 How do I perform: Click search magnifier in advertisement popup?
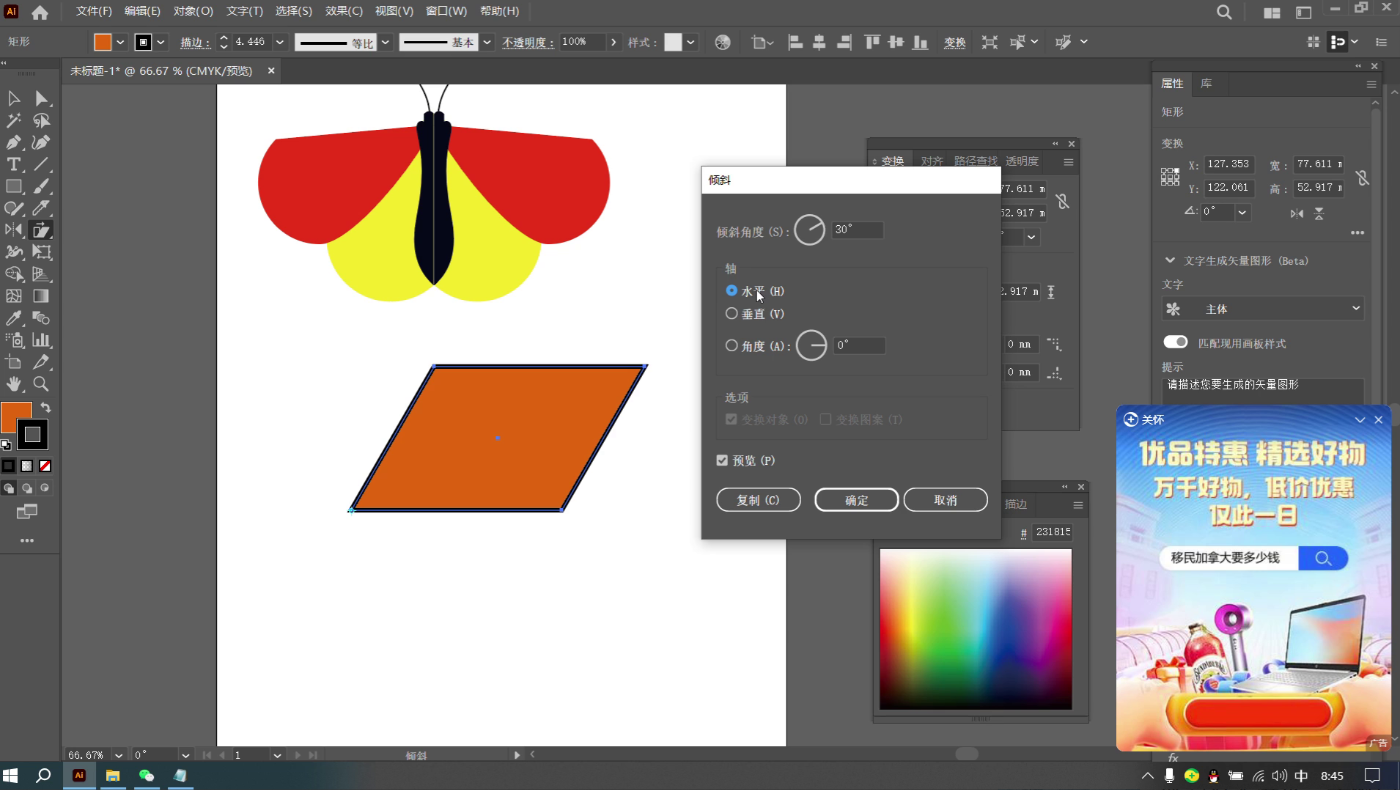coord(1323,558)
